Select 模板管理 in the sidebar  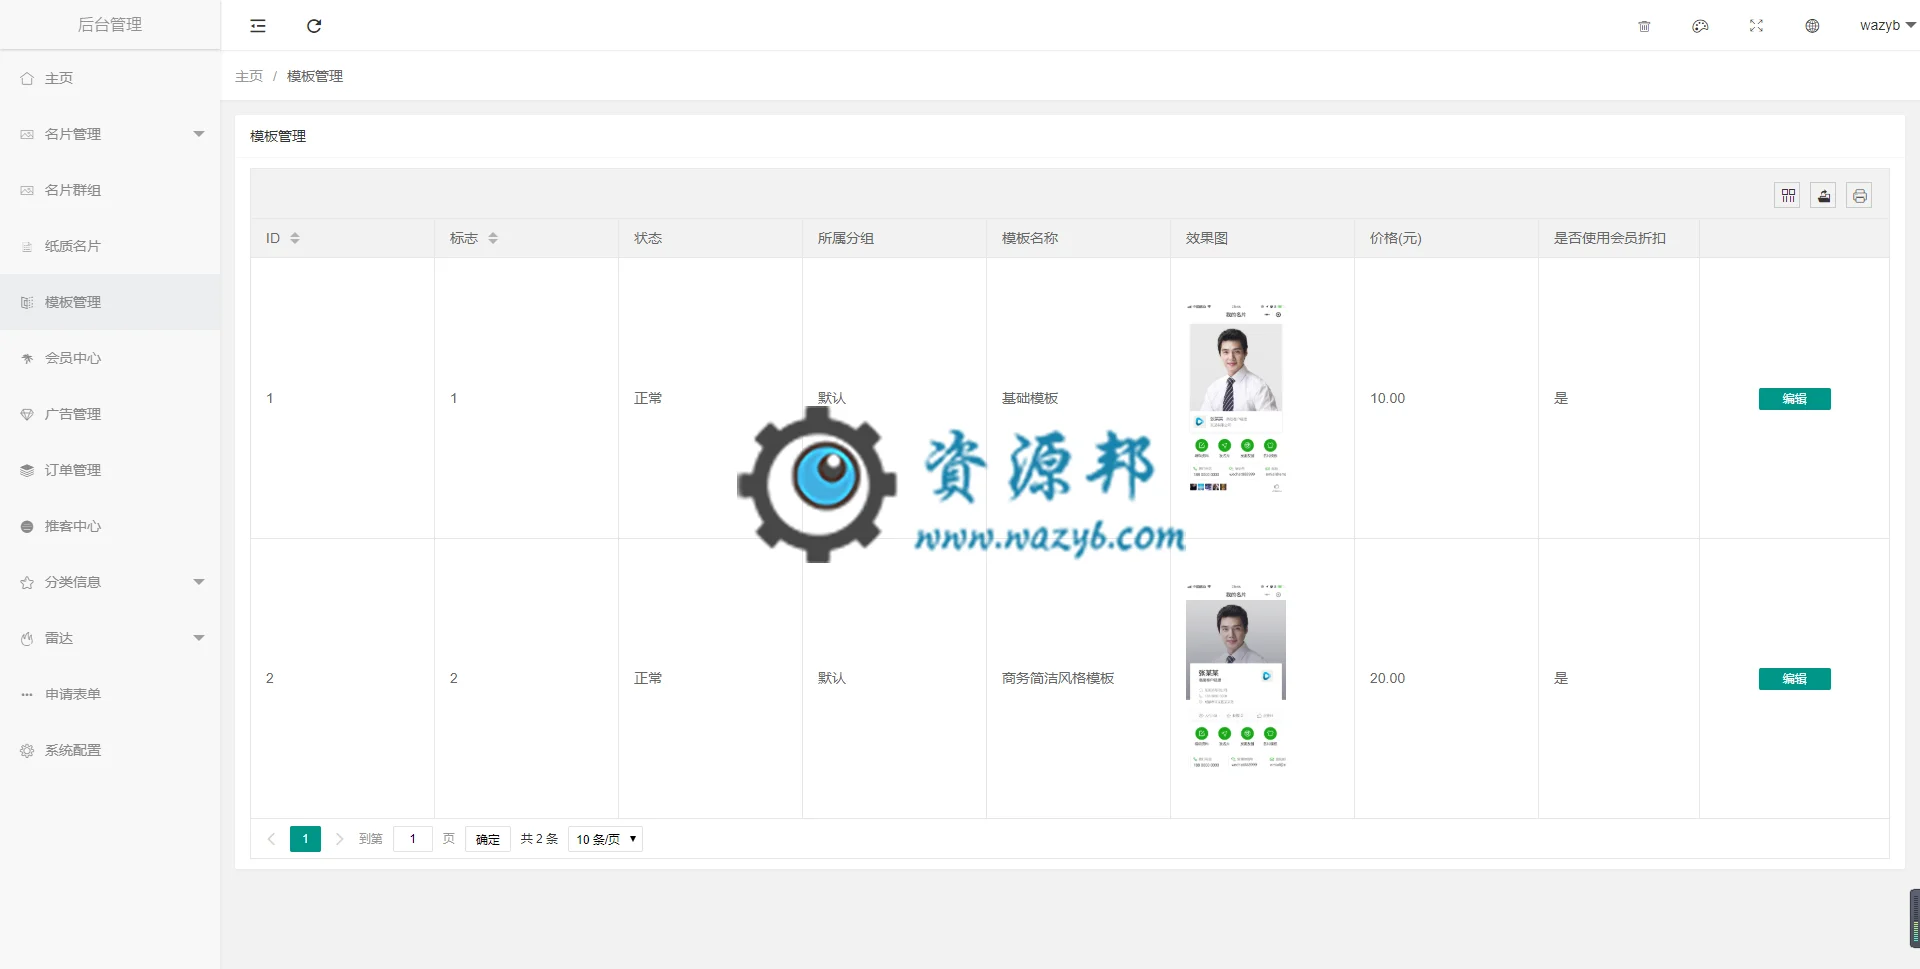pos(110,302)
